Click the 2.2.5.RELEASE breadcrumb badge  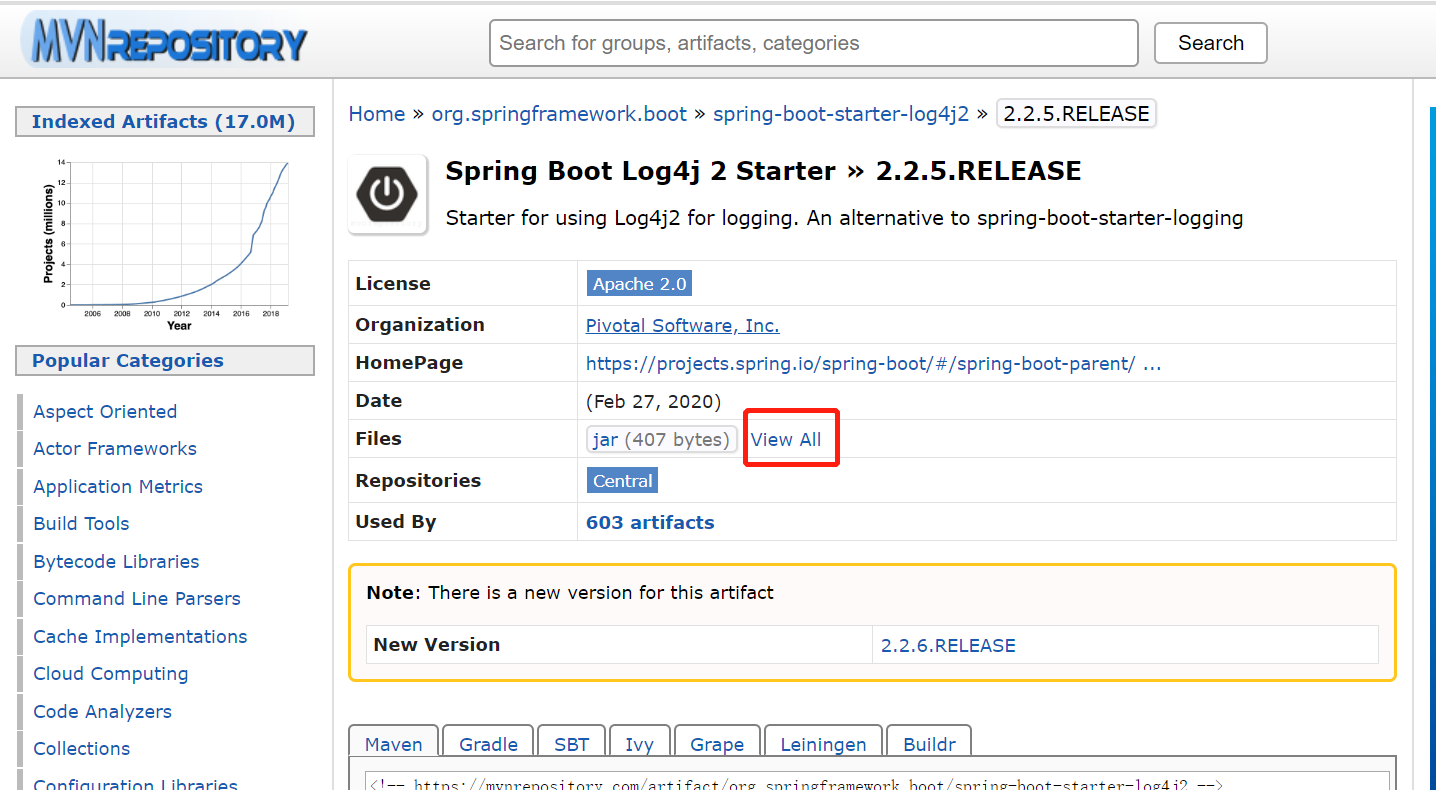click(x=1076, y=114)
